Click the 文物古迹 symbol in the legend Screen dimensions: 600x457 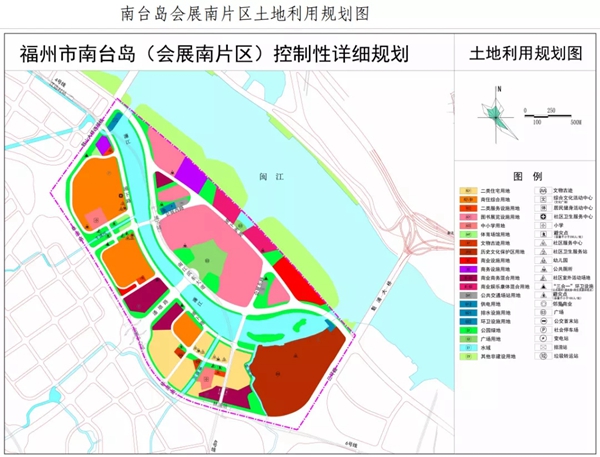point(543,190)
